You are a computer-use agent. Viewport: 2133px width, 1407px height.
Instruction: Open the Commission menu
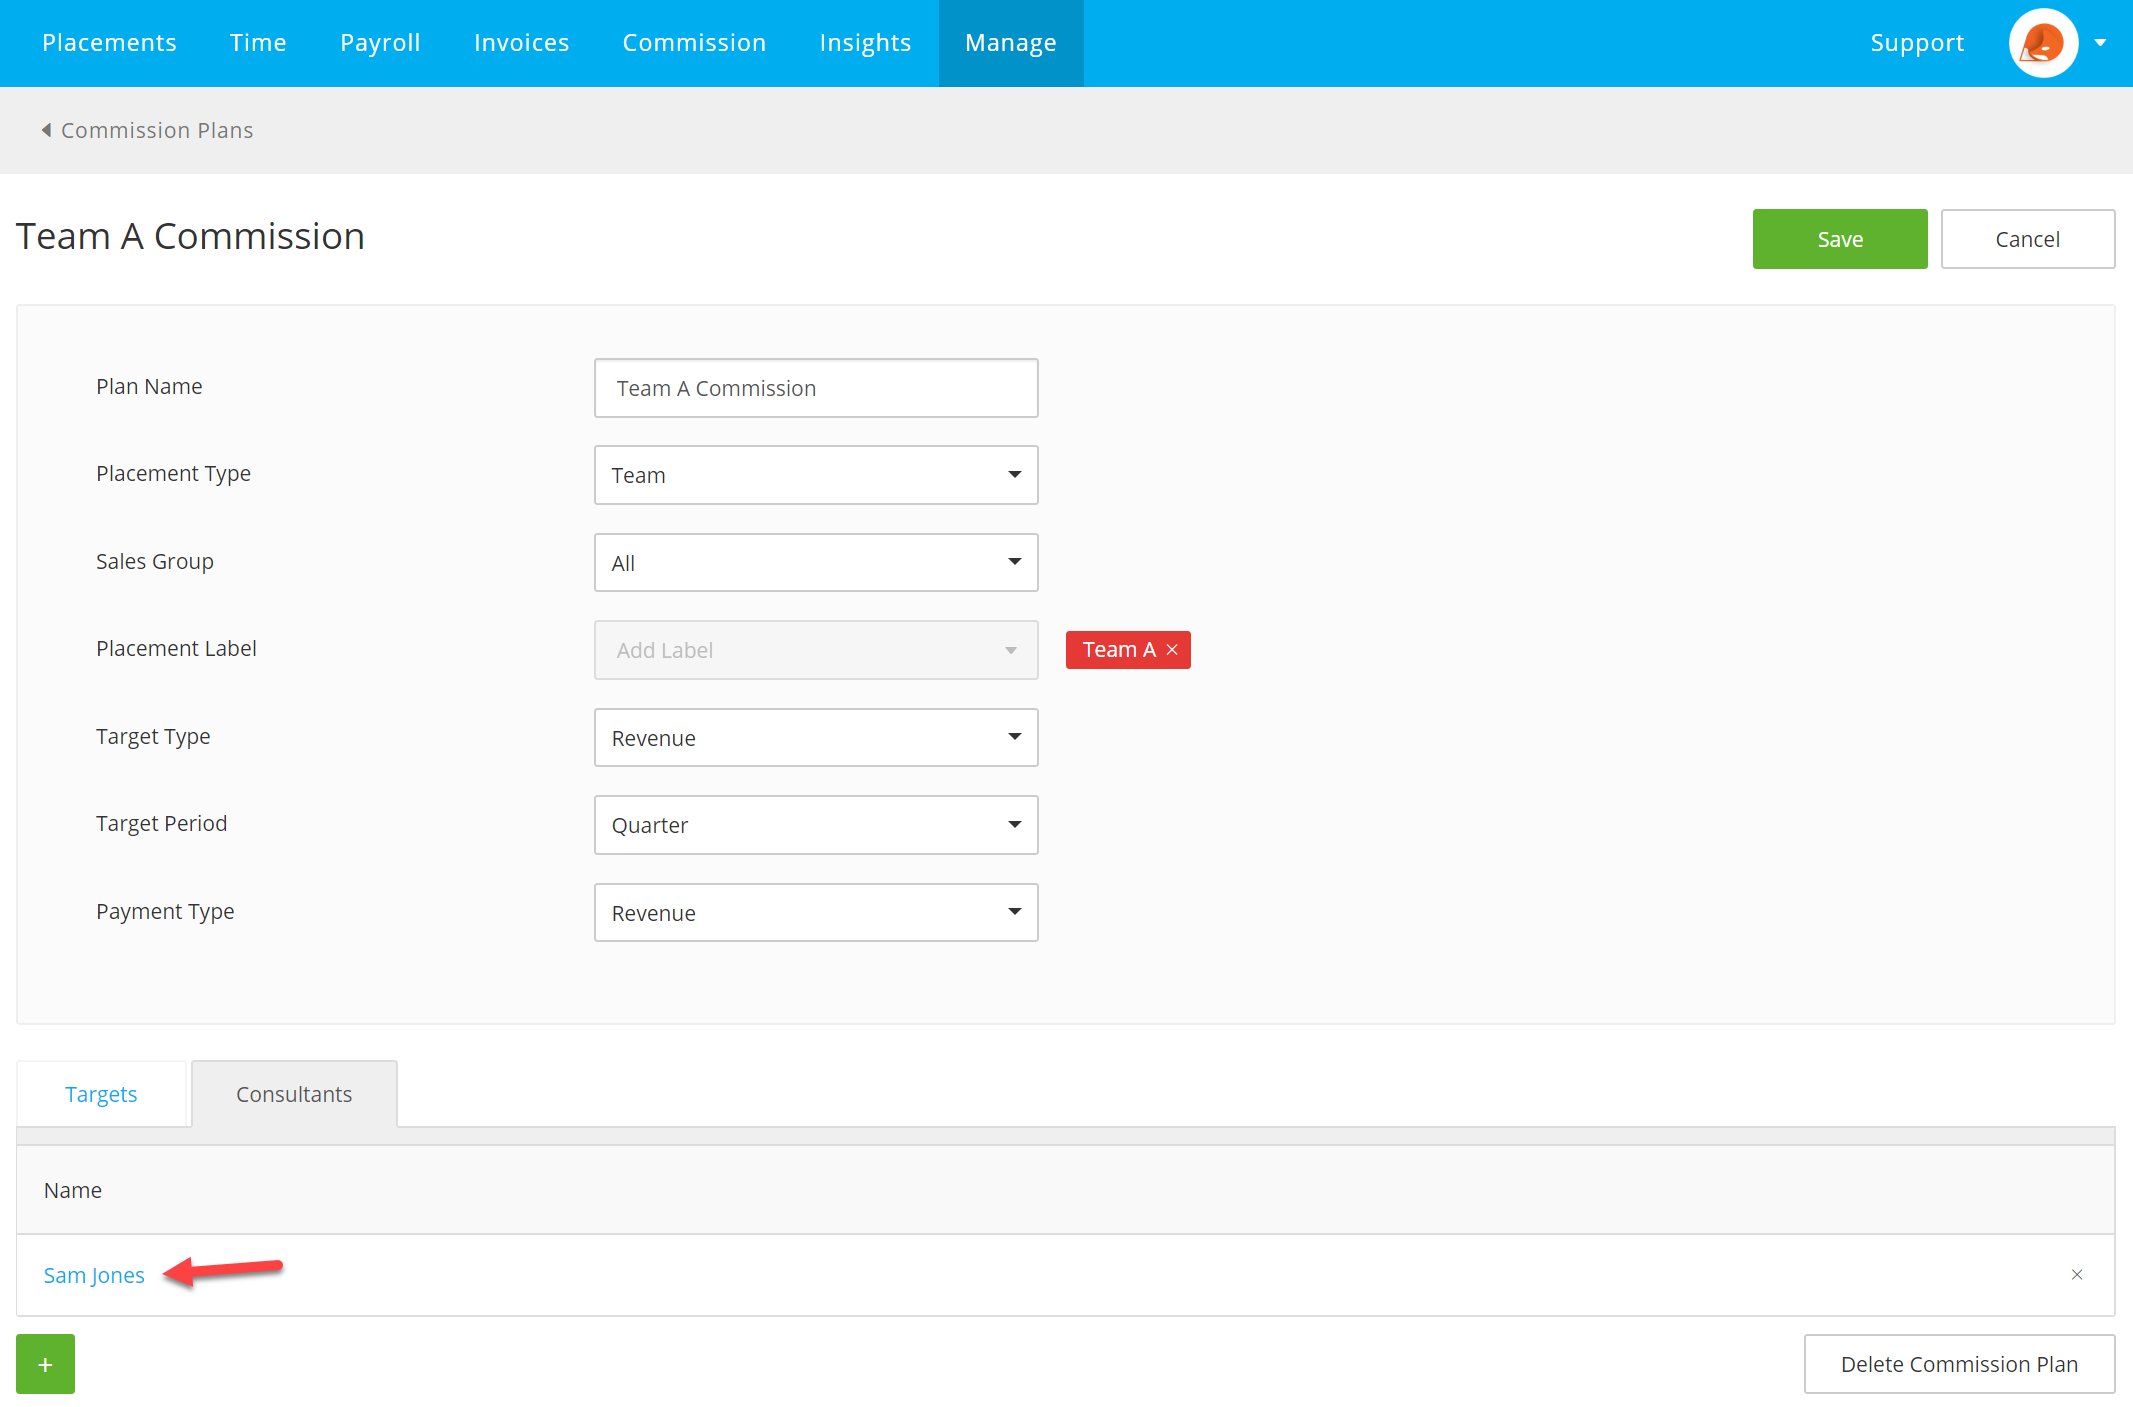(x=694, y=43)
